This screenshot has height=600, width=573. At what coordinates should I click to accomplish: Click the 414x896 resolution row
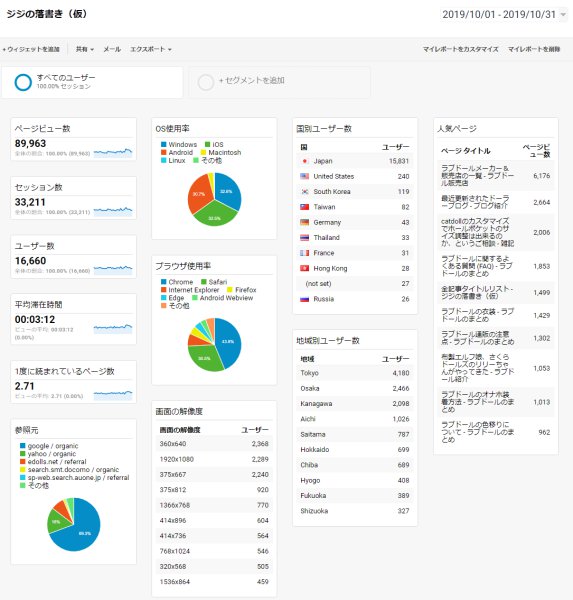pos(214,520)
